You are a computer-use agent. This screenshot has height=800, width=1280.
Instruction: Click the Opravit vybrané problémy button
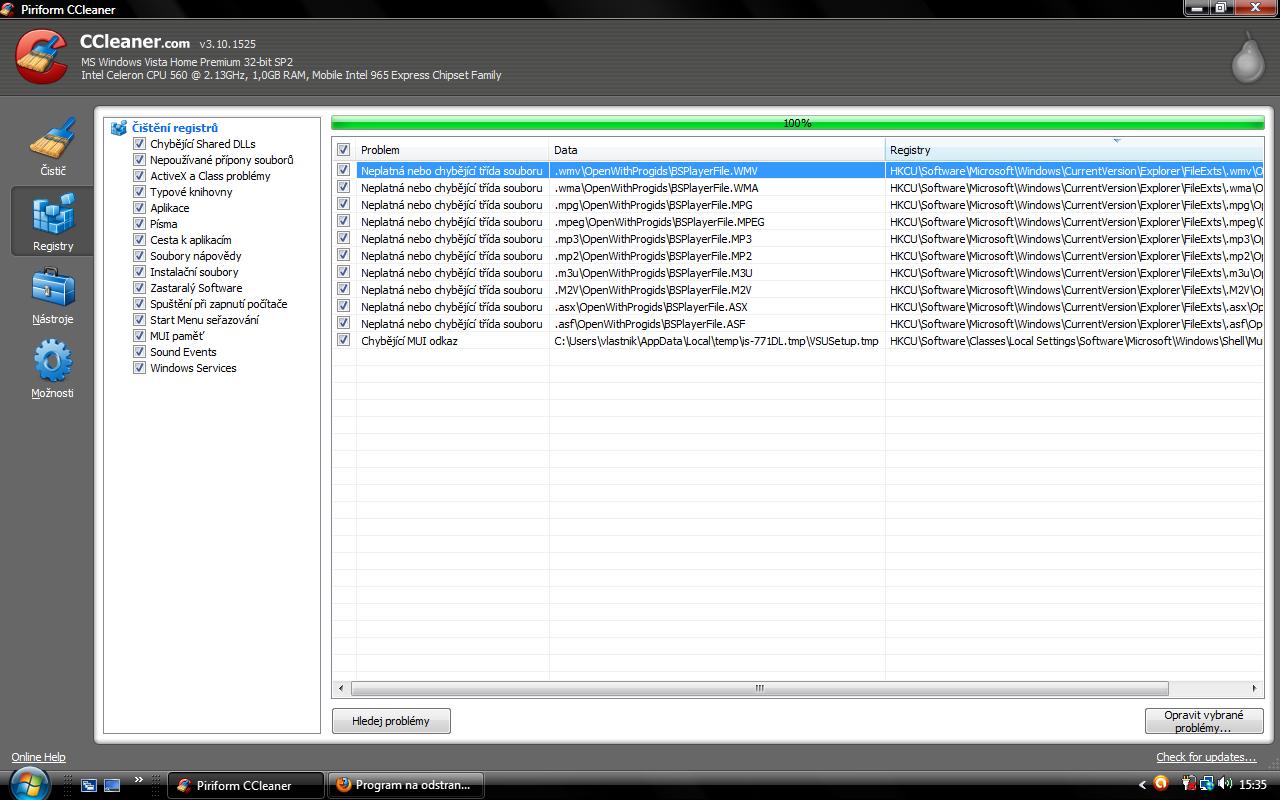(1204, 721)
